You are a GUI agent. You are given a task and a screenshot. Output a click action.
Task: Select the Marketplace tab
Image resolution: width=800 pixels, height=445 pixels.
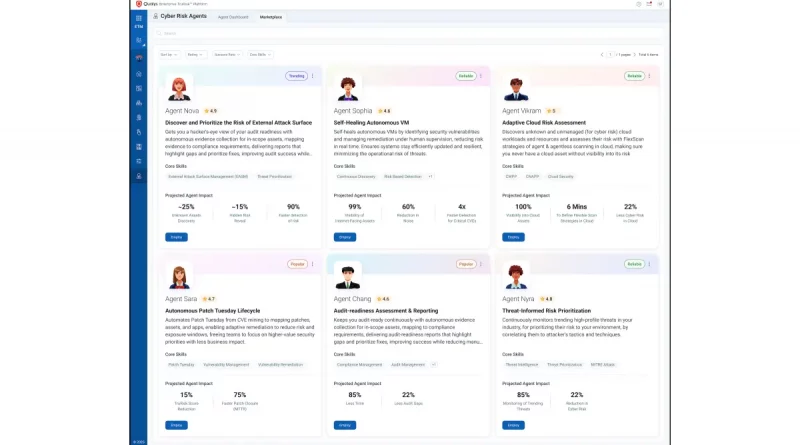tap(271, 17)
